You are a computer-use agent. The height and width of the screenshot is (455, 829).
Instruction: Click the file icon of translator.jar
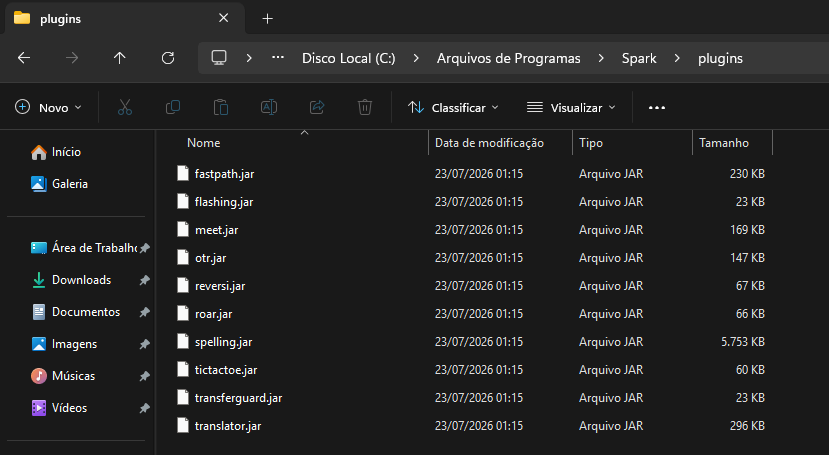[183, 425]
